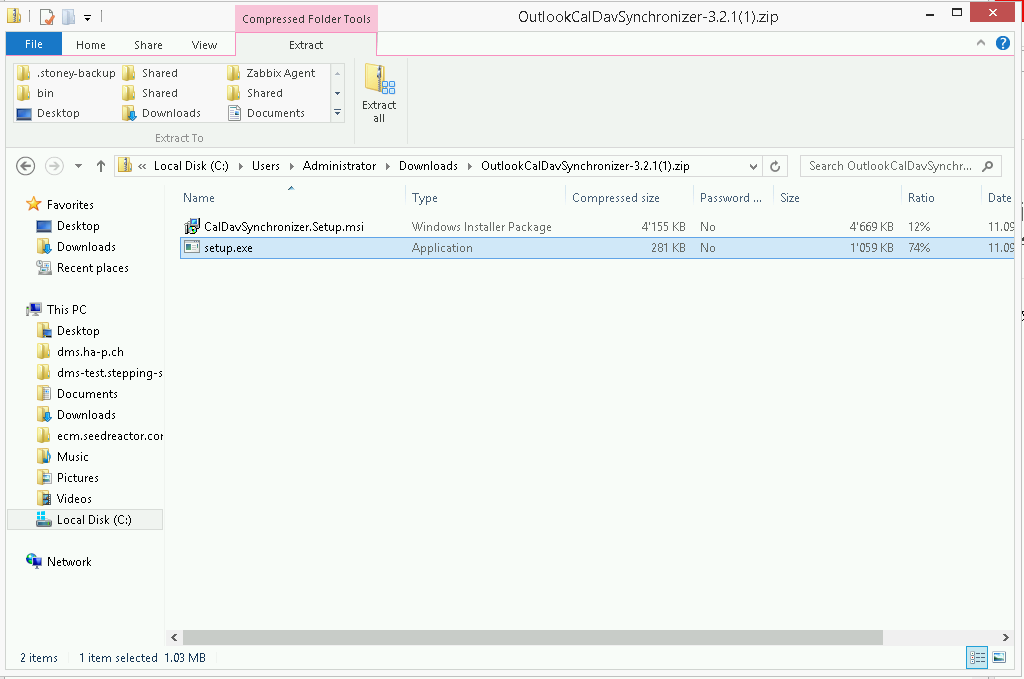Viewport: 1024px width, 679px height.
Task: Switch to details view button
Action: [977, 657]
